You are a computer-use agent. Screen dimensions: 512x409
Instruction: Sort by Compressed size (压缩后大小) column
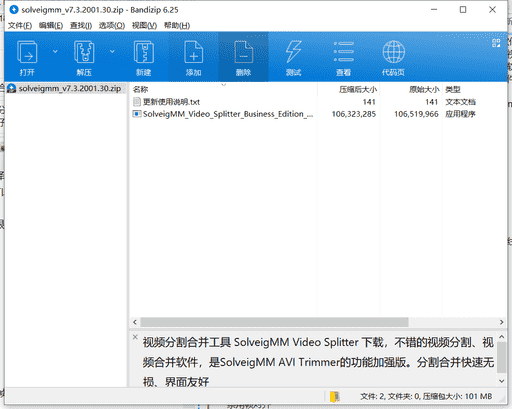[x=358, y=89]
